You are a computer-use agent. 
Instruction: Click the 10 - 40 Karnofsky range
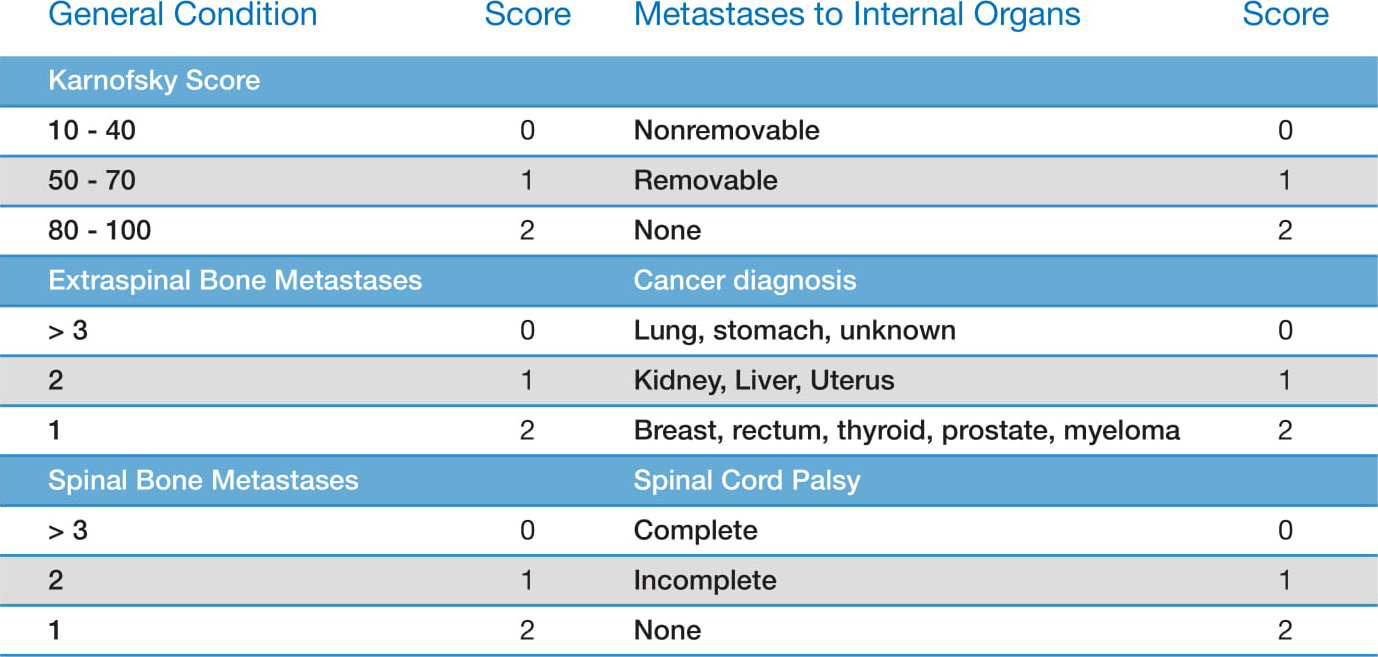point(91,130)
